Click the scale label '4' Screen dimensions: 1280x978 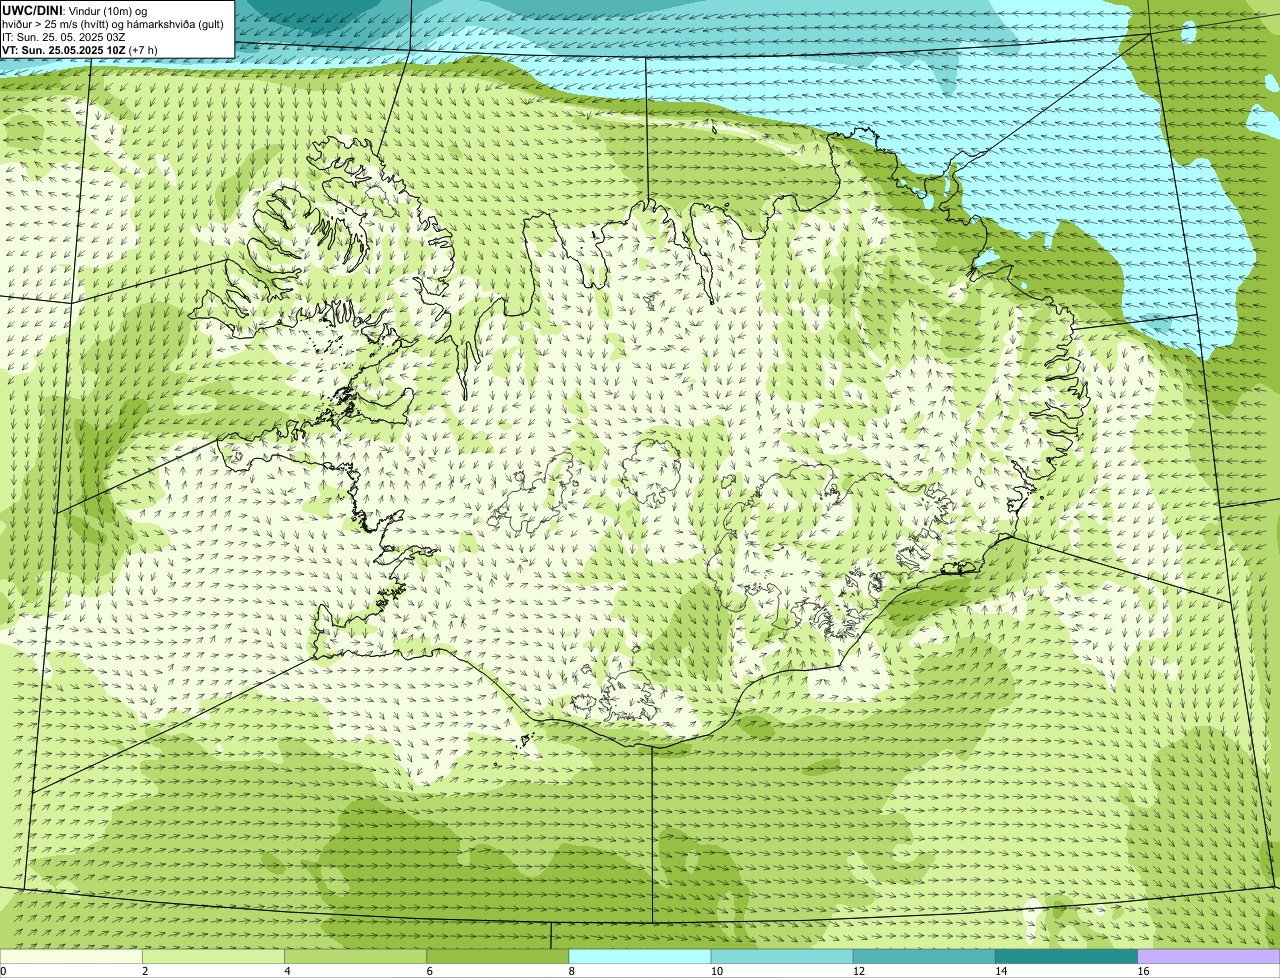coord(288,971)
